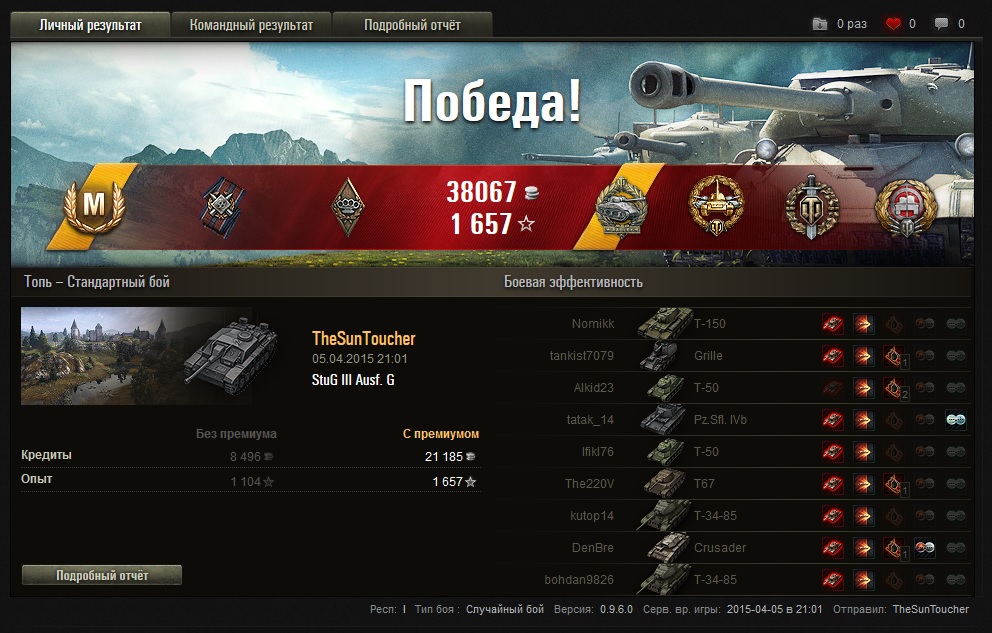The width and height of the screenshot is (992, 633).
Task: Click critical hits icon in Alkid23's row
Action: [894, 388]
